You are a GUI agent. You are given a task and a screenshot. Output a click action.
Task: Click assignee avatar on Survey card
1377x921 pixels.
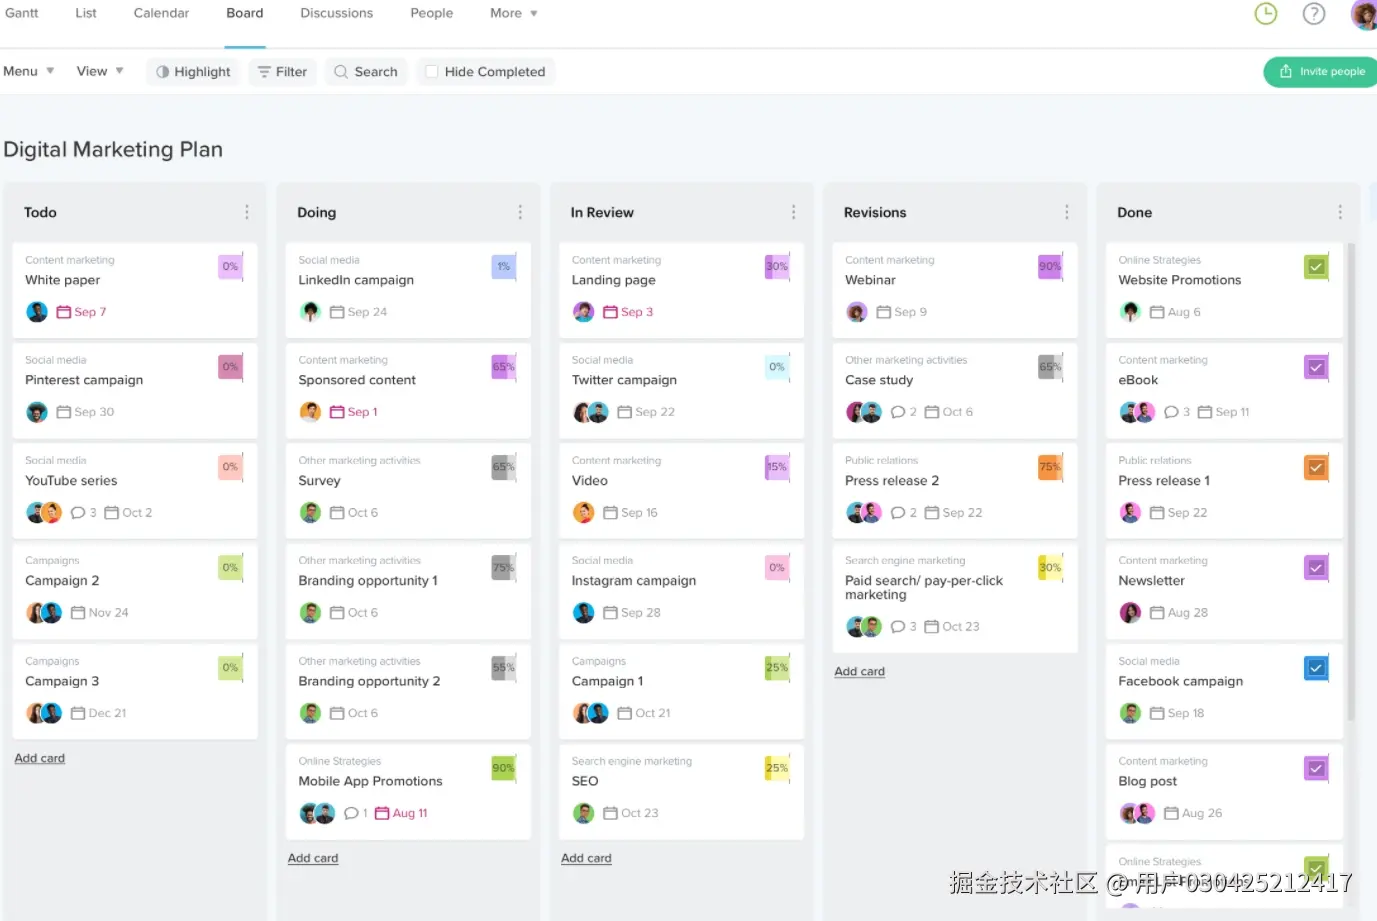pos(311,513)
